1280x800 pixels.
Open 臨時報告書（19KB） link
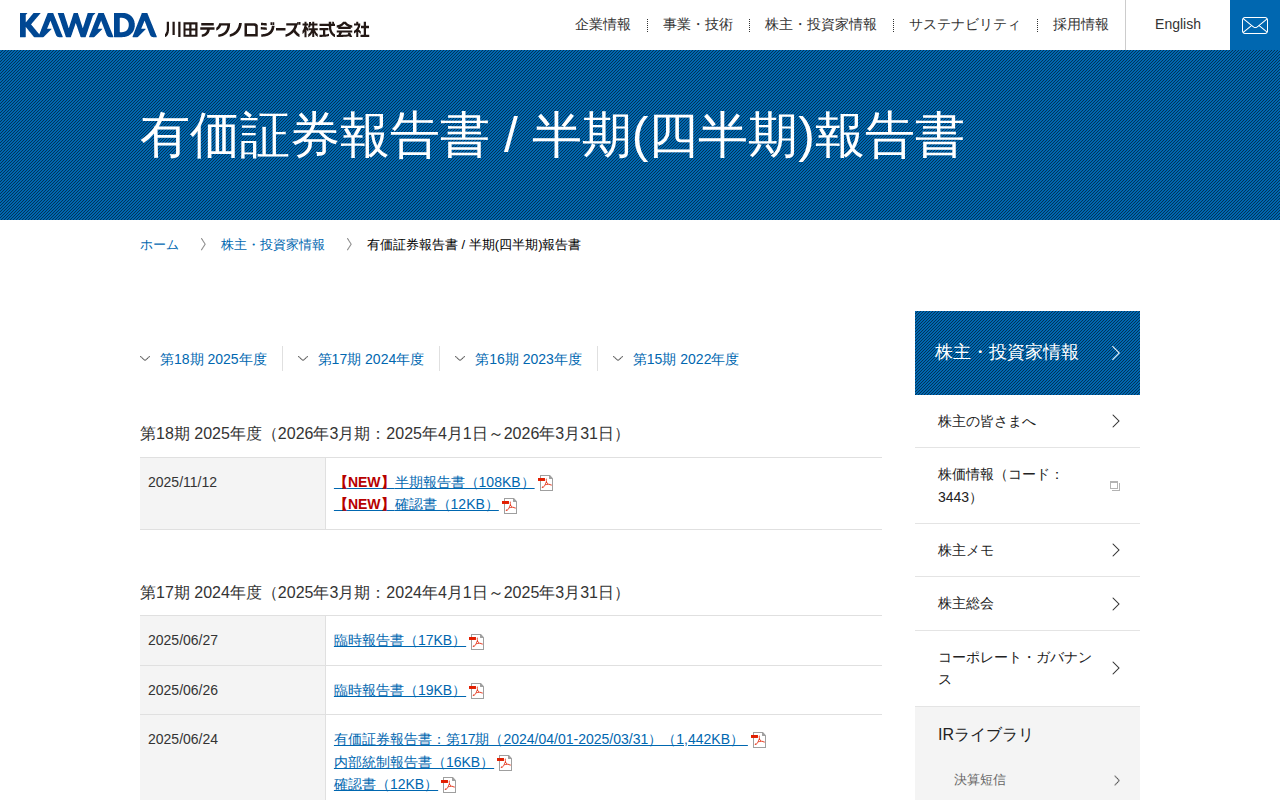(x=400, y=690)
